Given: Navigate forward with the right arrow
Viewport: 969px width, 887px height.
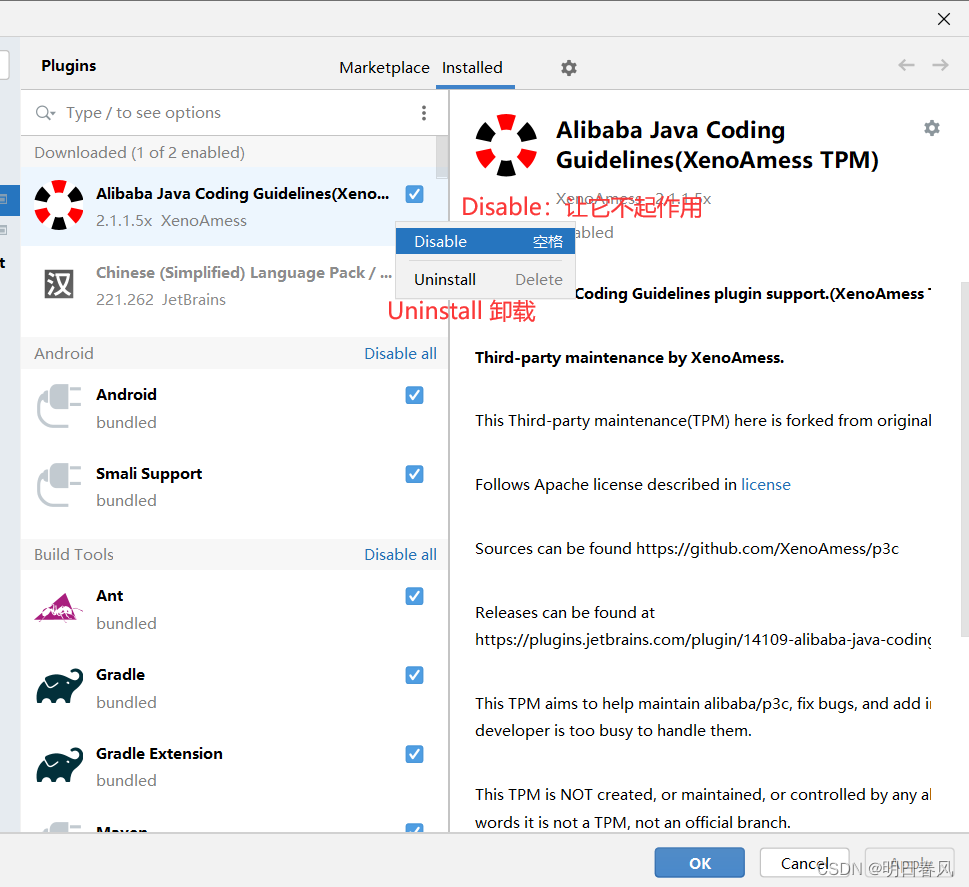Looking at the screenshot, I should 940,65.
